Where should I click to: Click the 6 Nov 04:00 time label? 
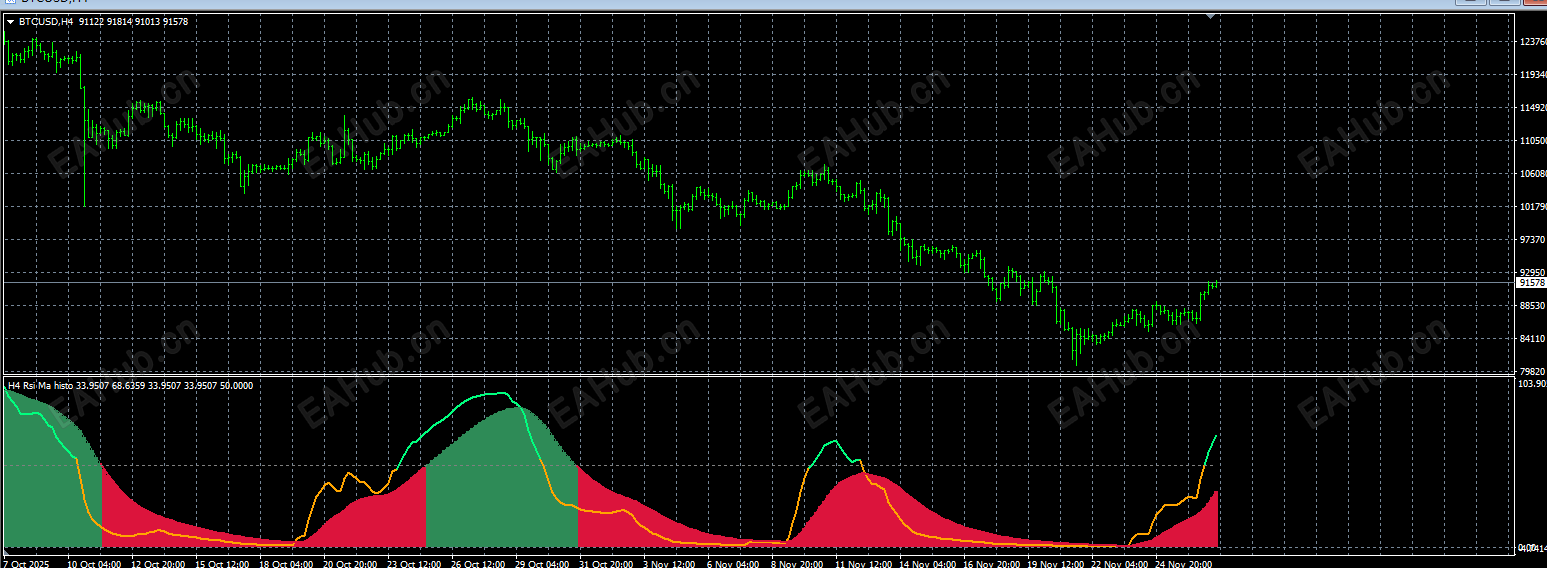pyautogui.click(x=734, y=563)
